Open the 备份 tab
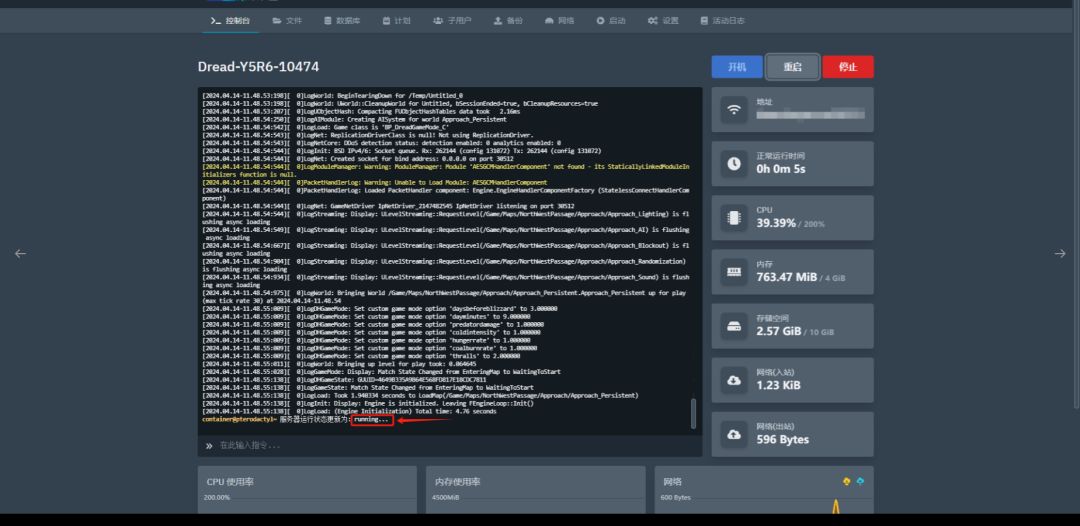 (x=507, y=20)
